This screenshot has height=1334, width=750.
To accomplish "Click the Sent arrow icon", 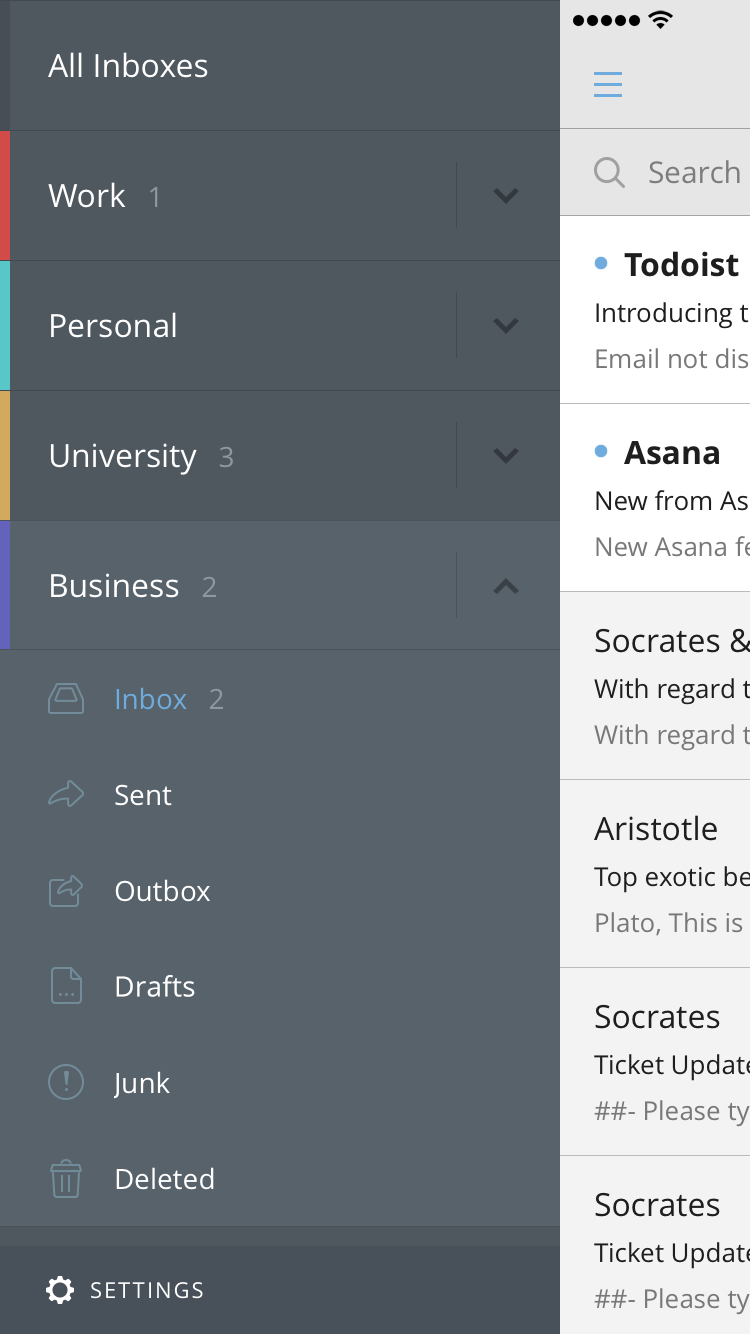I will [66, 795].
